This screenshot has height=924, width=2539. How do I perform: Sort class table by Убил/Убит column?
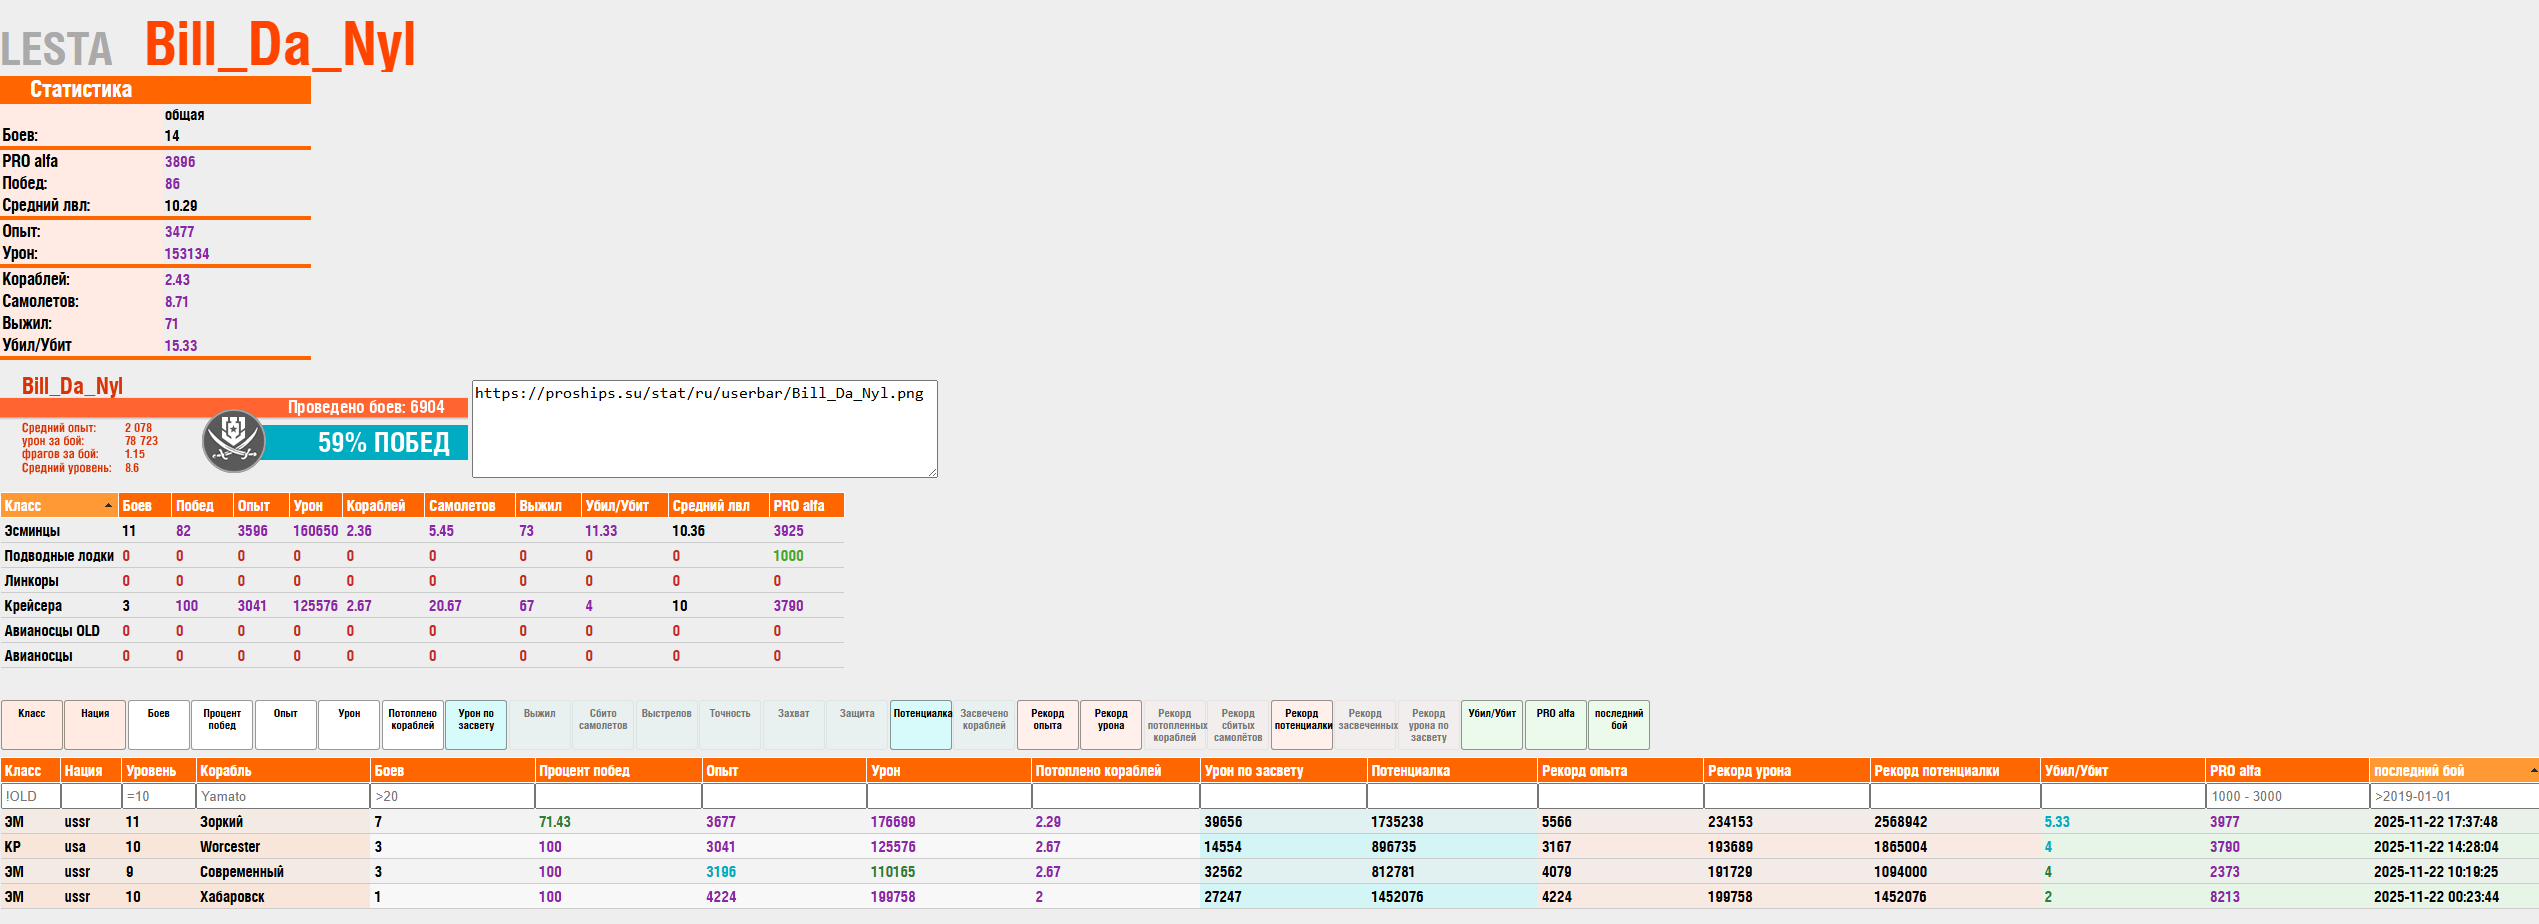[x=622, y=506]
